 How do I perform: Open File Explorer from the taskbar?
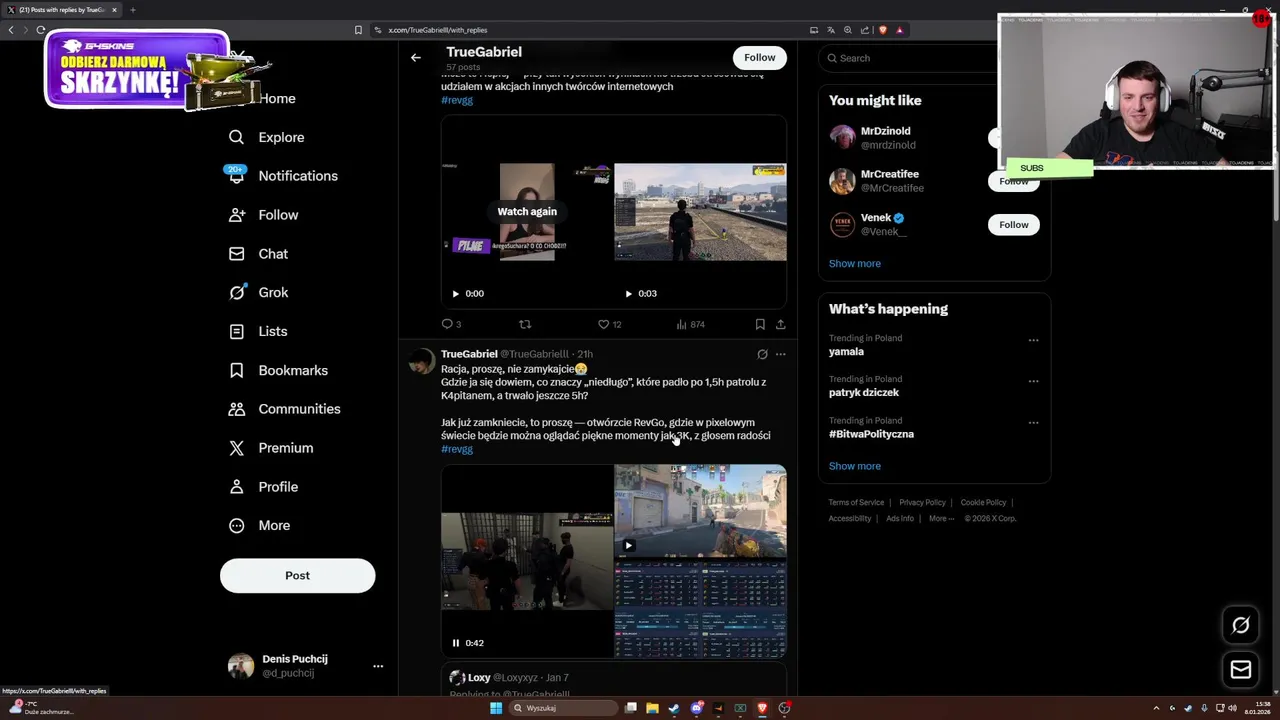pyautogui.click(x=652, y=708)
